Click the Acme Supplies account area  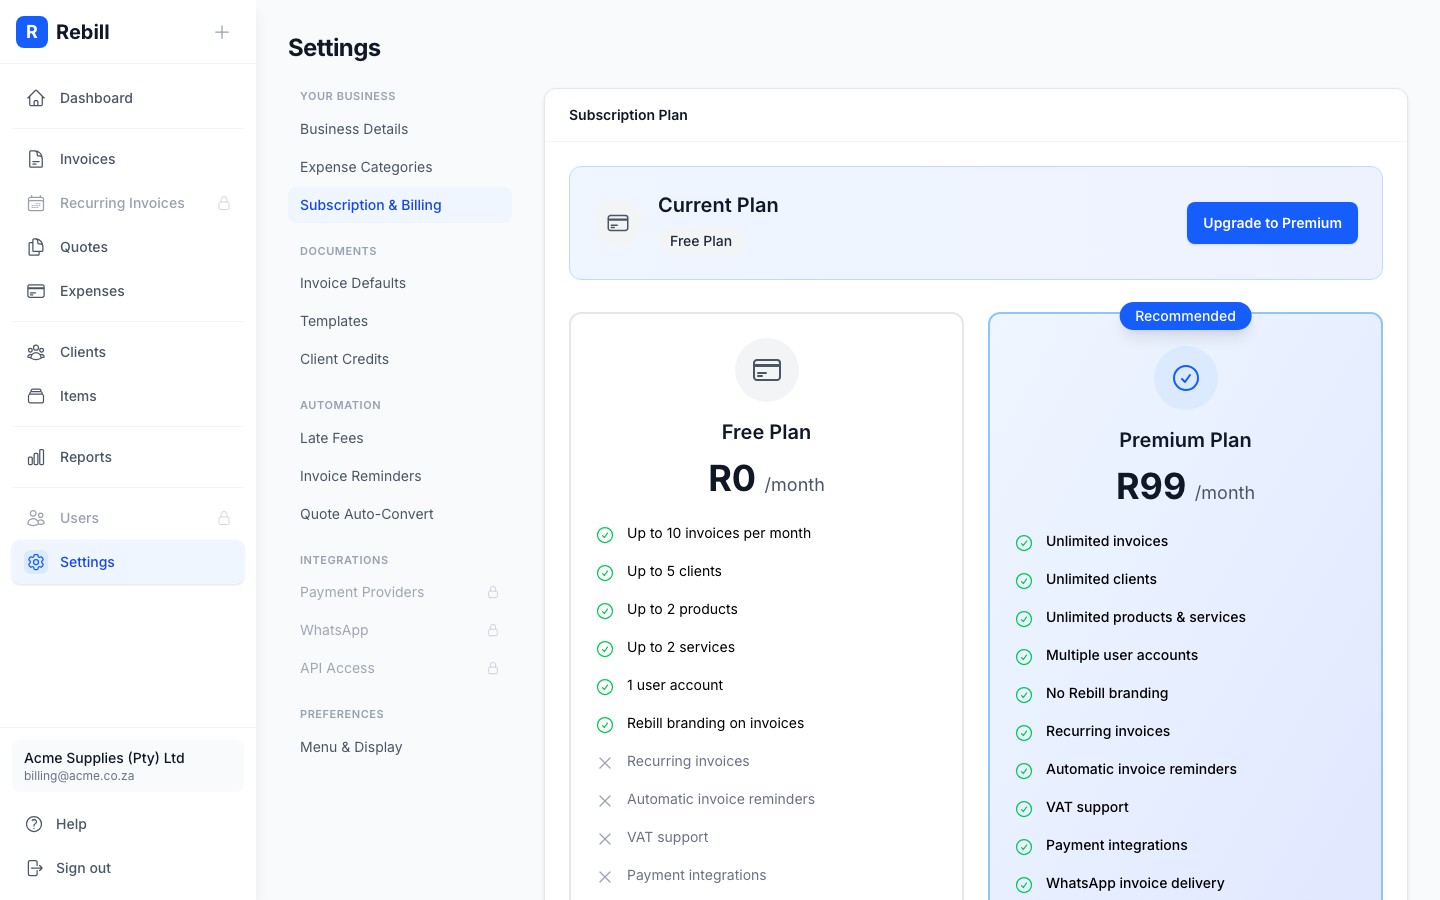(x=128, y=766)
